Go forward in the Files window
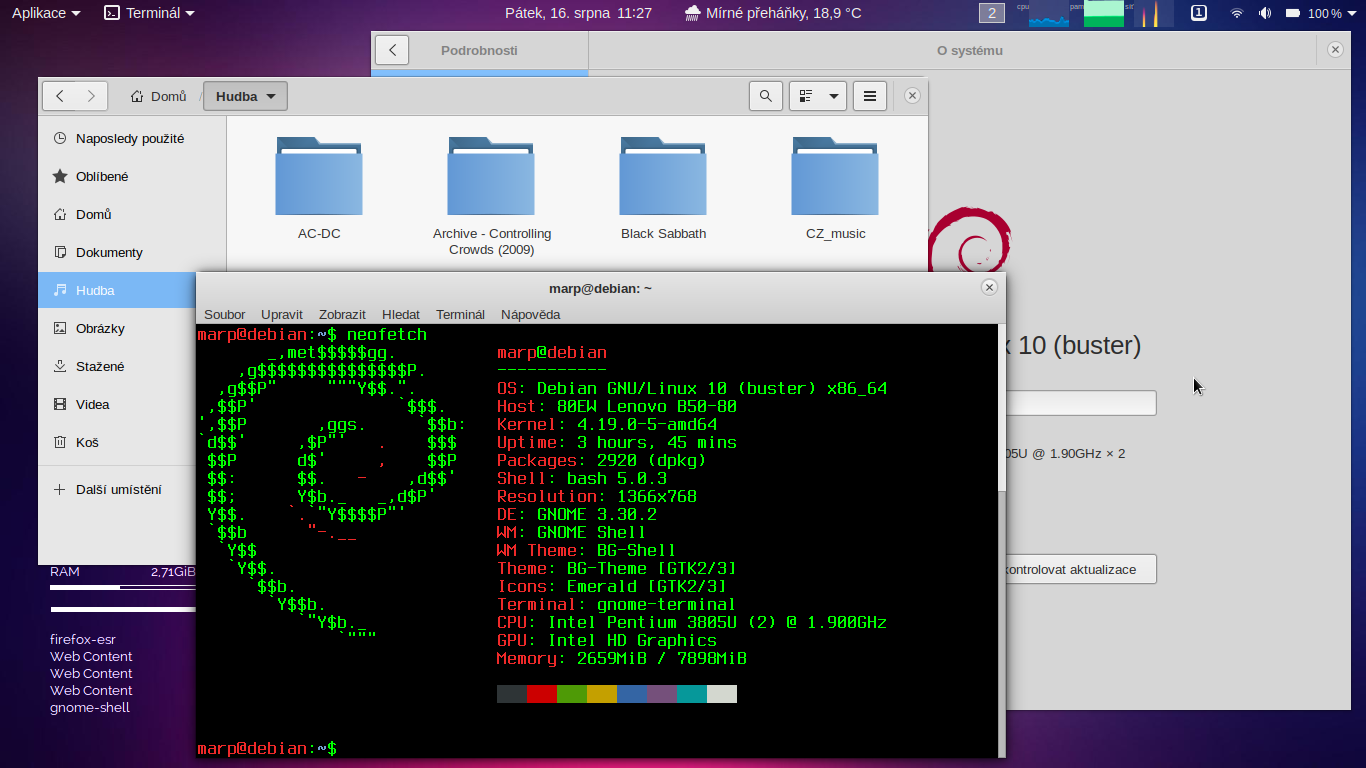Viewport: 1366px width, 768px height. [x=92, y=96]
